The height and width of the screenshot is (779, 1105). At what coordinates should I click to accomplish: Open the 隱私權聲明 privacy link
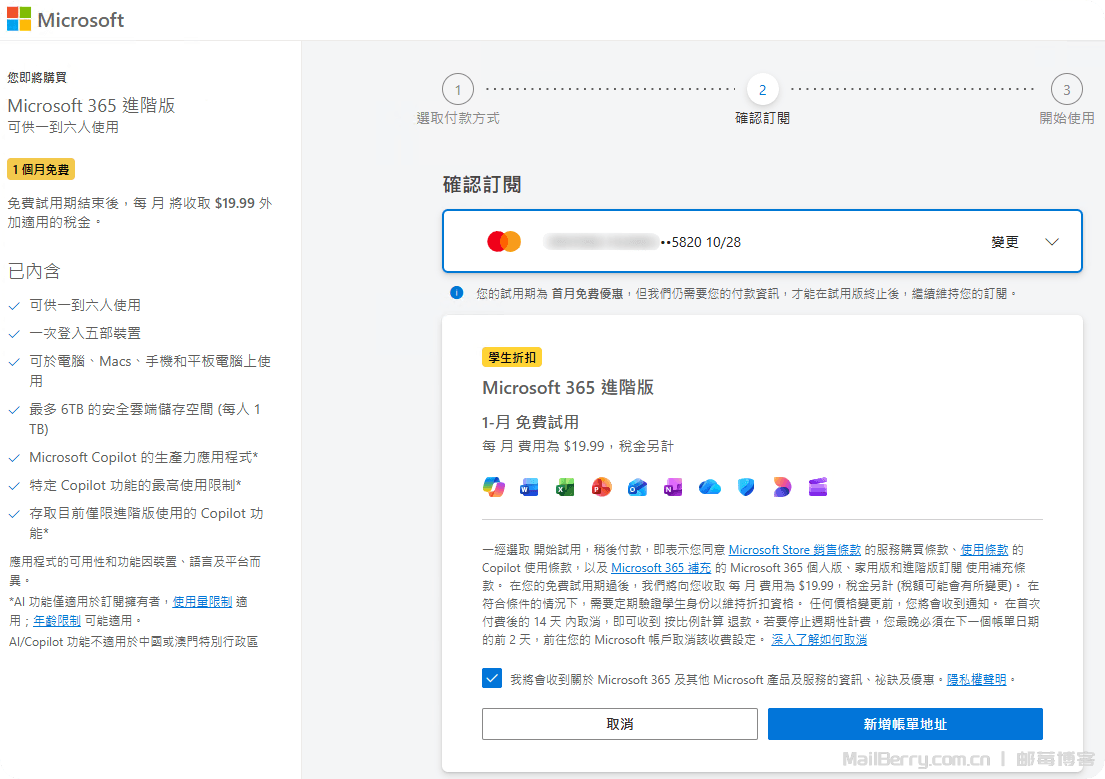[x=977, y=679]
